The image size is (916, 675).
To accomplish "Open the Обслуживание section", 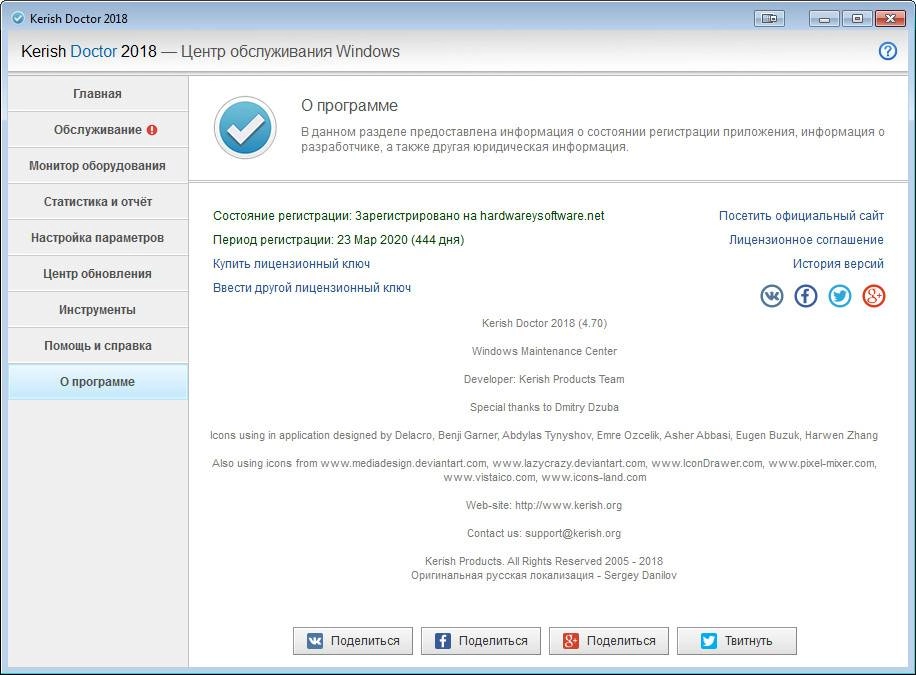I will point(98,130).
